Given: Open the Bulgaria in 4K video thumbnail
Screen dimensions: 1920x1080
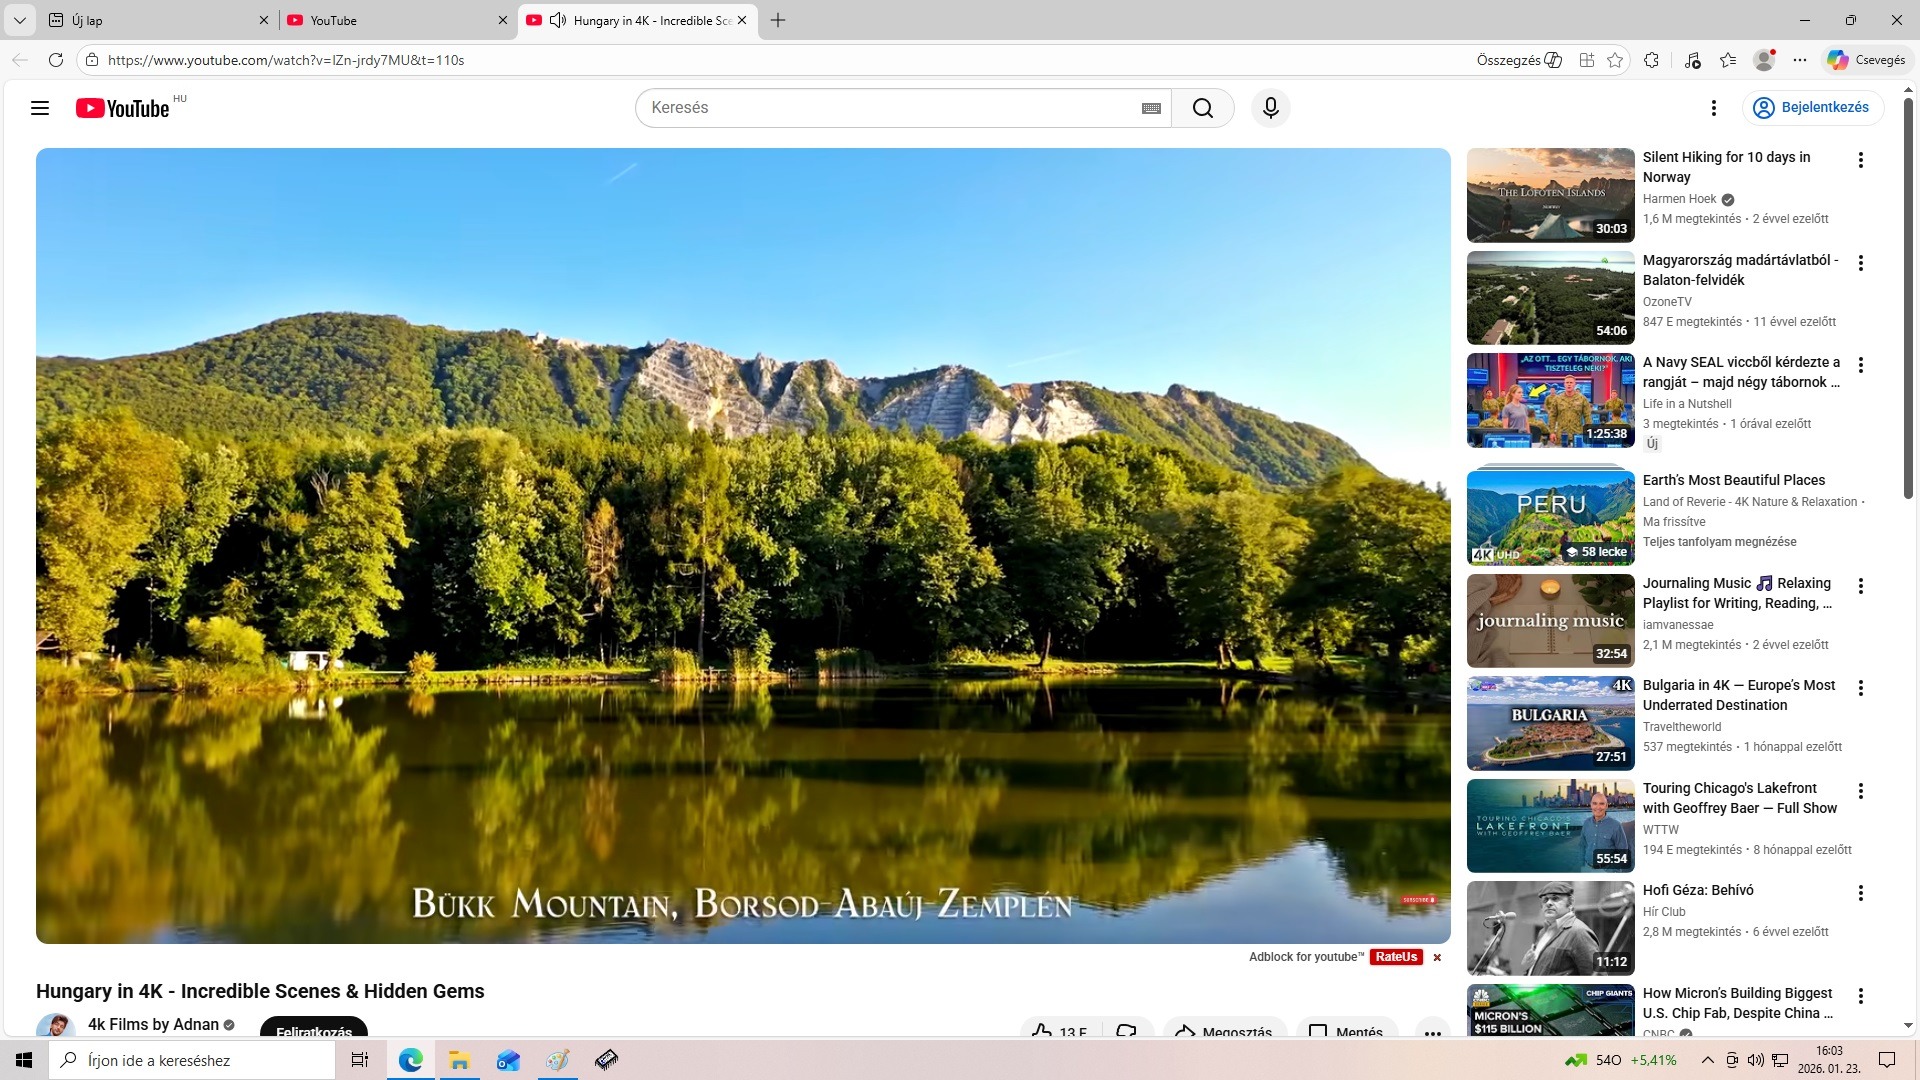Looking at the screenshot, I should (1550, 723).
